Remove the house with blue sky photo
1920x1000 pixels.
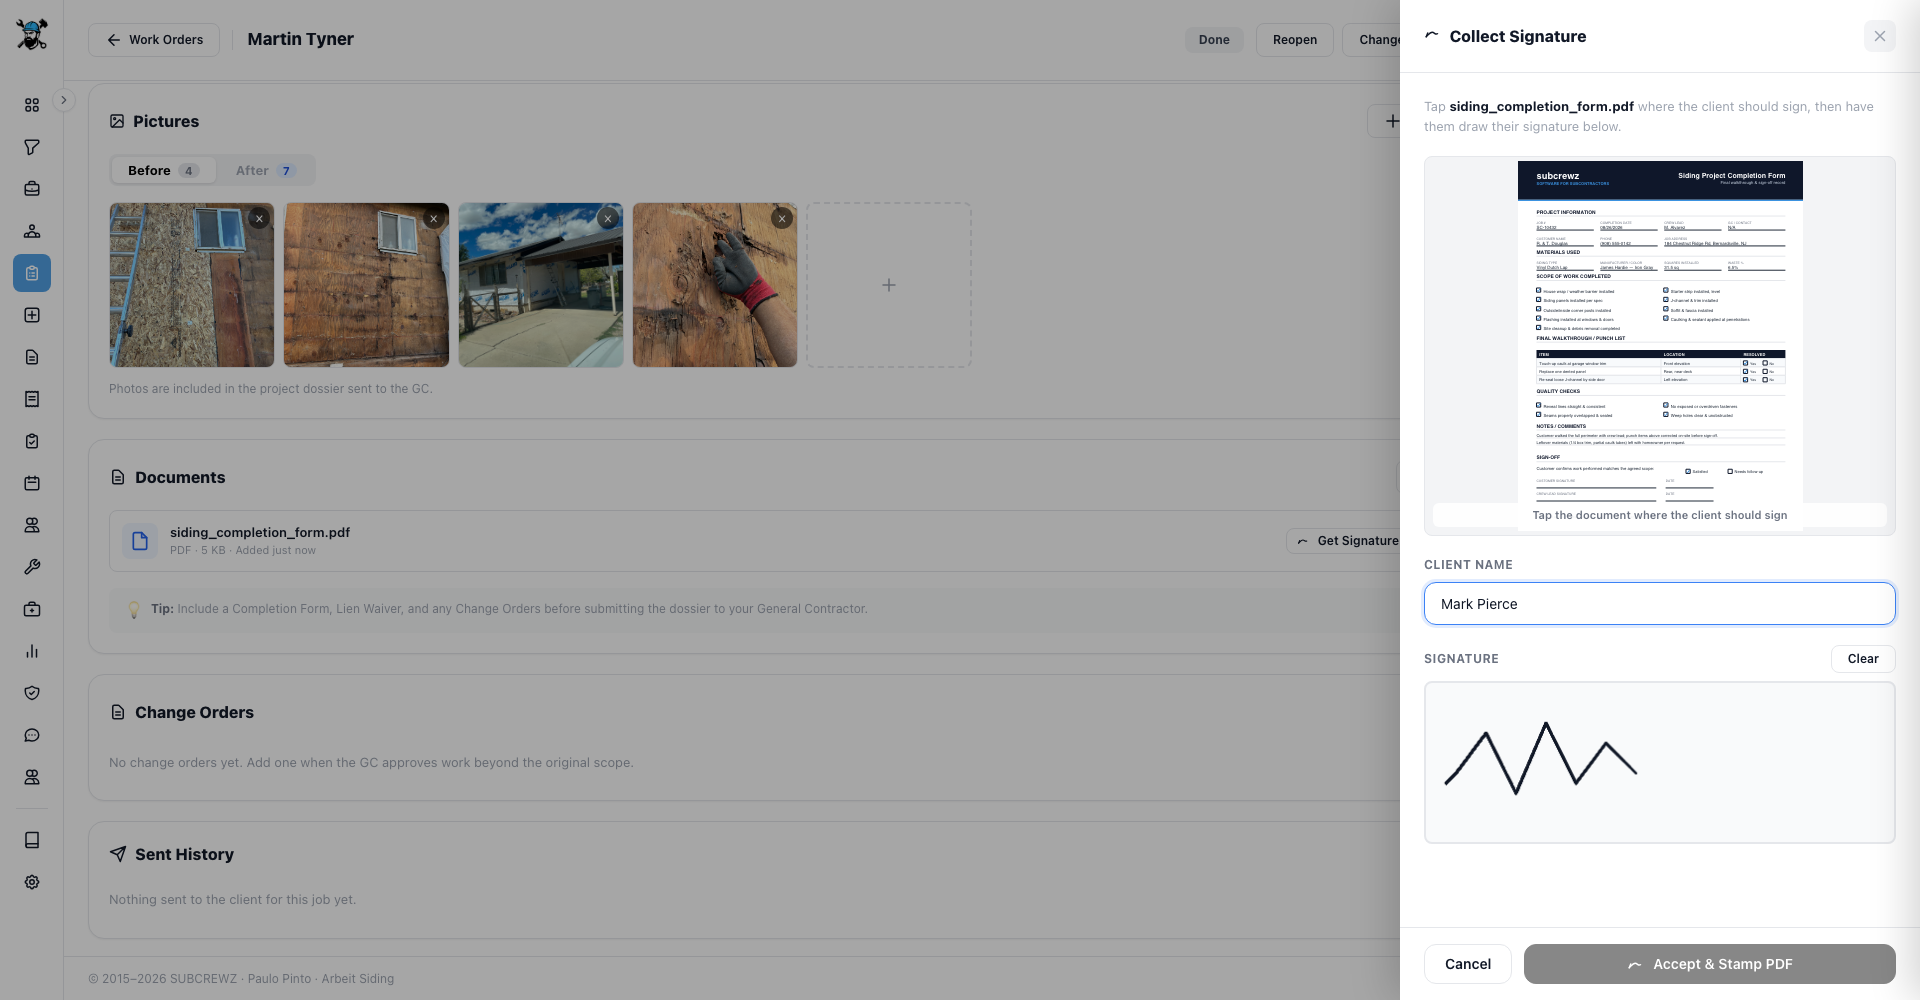point(608,218)
